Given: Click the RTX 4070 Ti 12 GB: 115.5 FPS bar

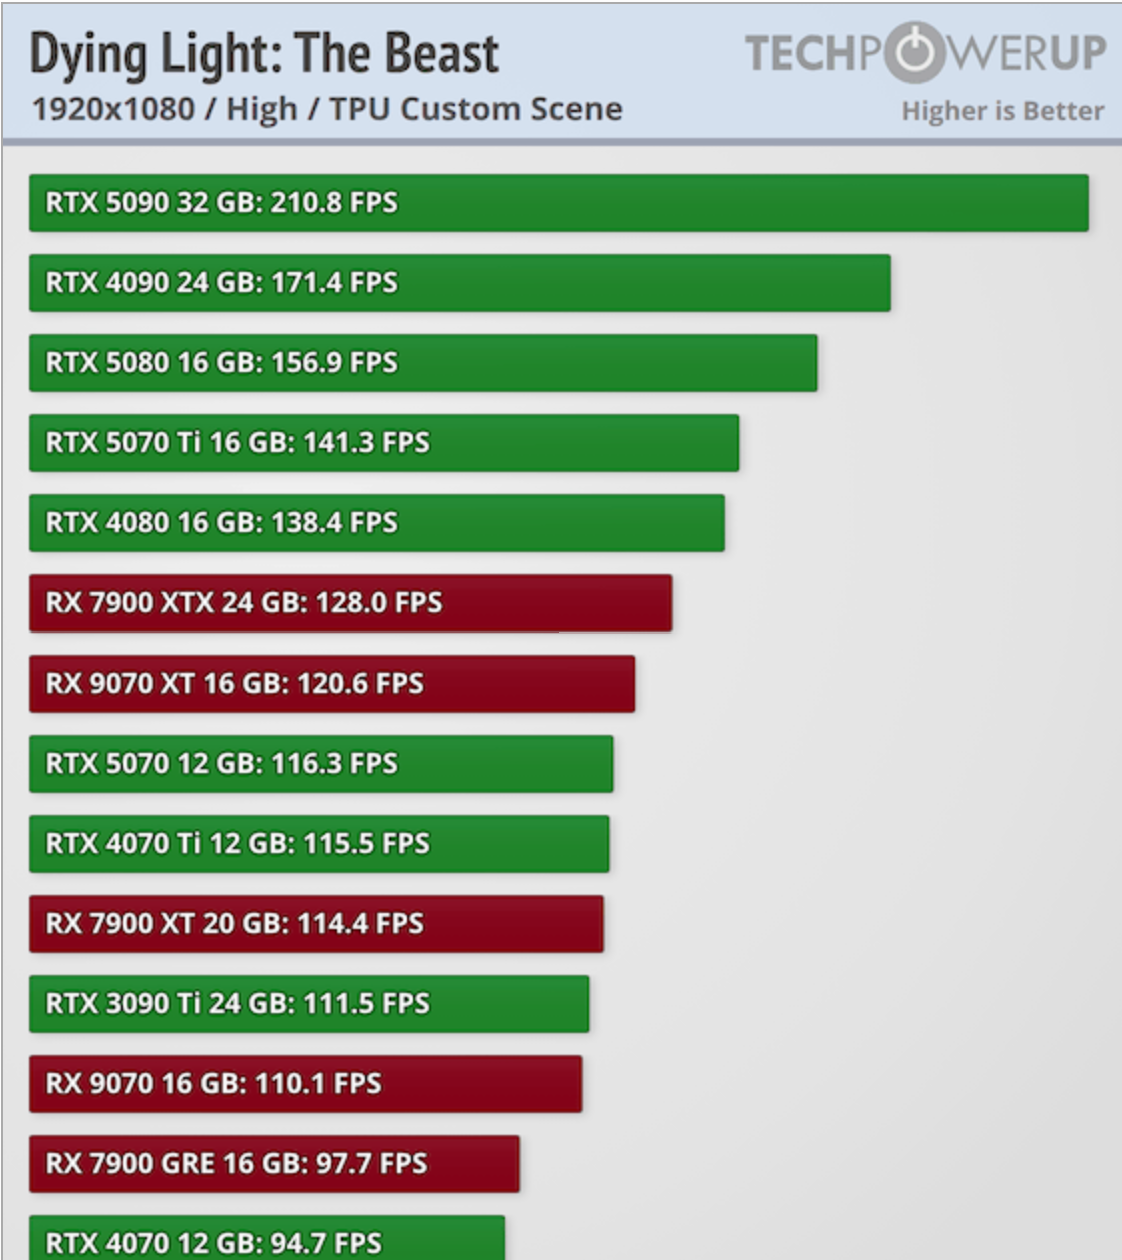Looking at the screenshot, I should pos(319,844).
